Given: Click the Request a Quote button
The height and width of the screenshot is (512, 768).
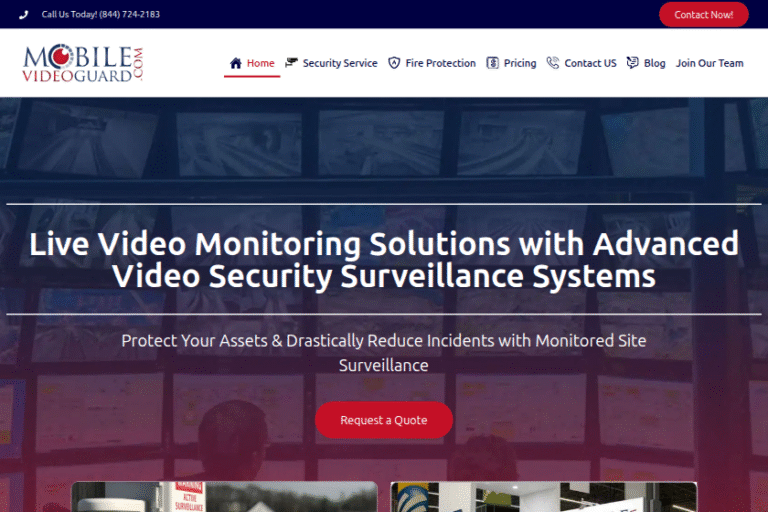Looking at the screenshot, I should pos(384,420).
